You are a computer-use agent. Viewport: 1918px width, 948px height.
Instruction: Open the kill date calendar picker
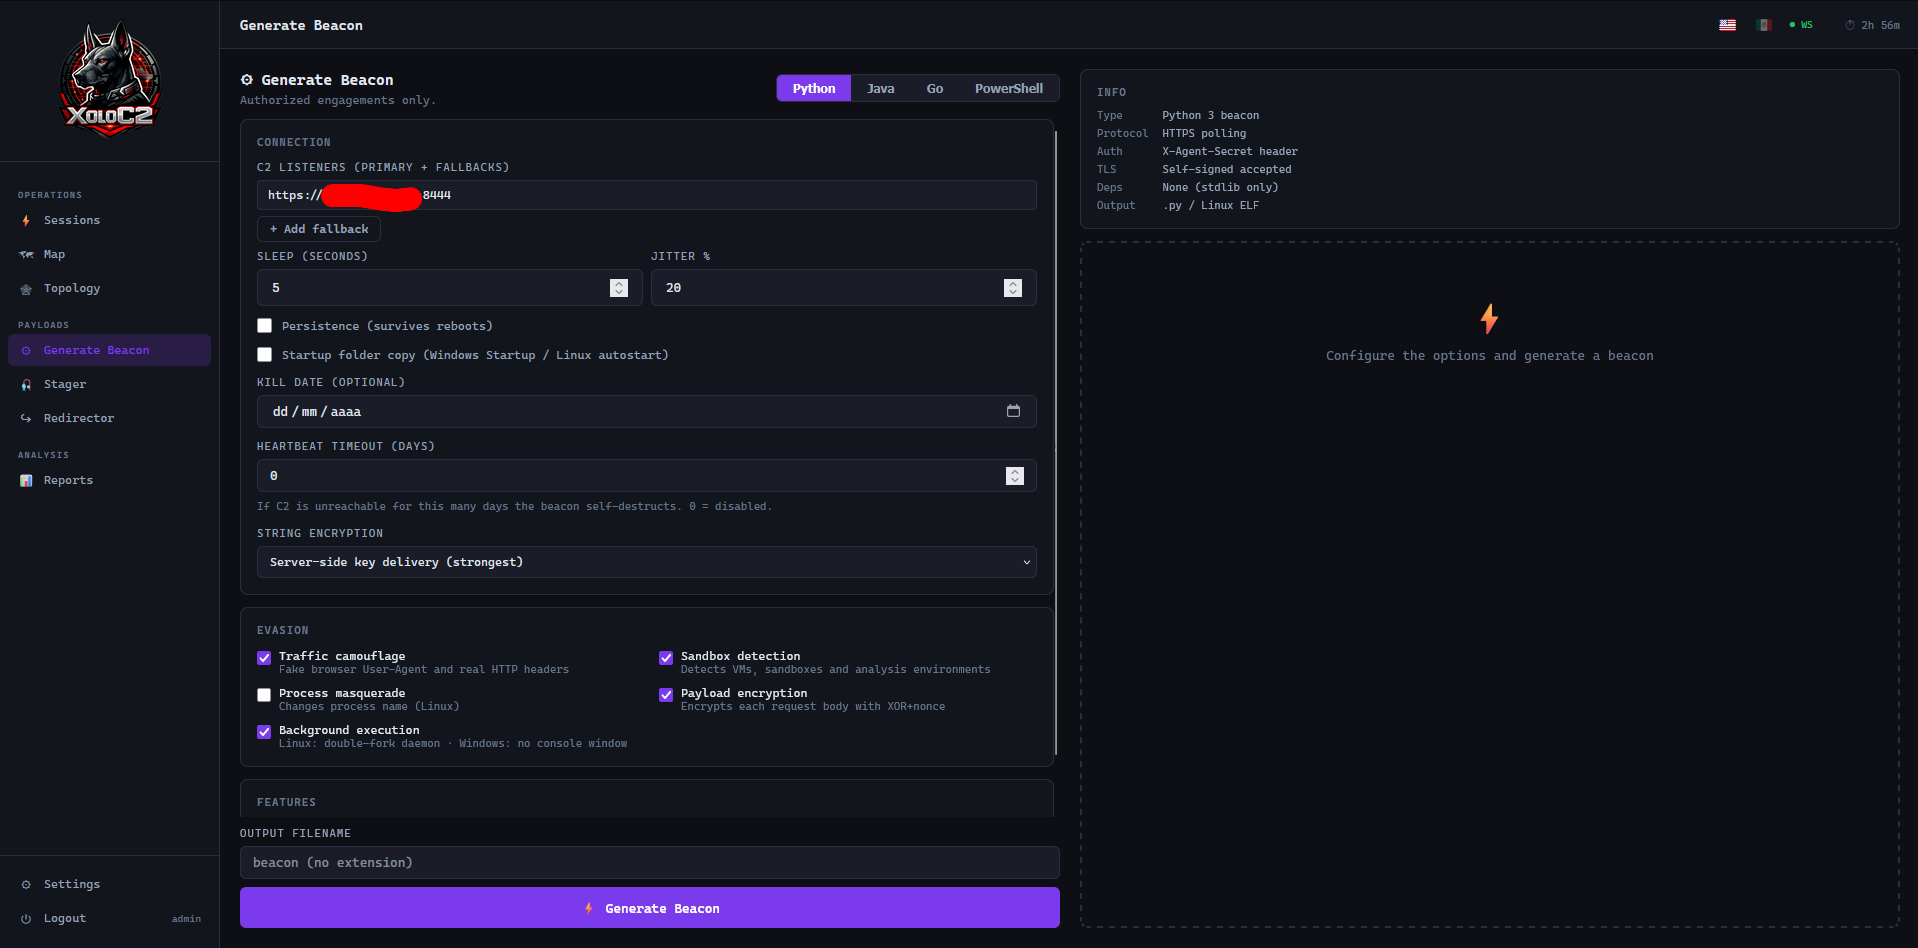point(1014,411)
